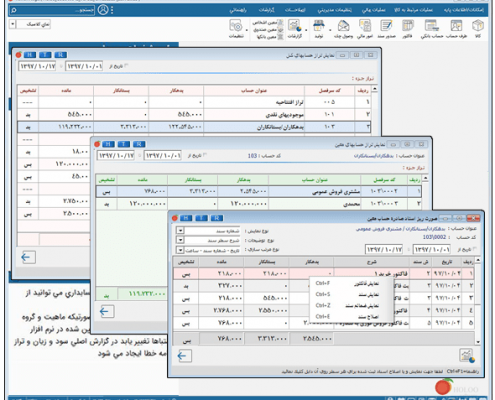Open the عملیات مالی menu
This screenshot has height=400, width=495.
click(x=374, y=10)
